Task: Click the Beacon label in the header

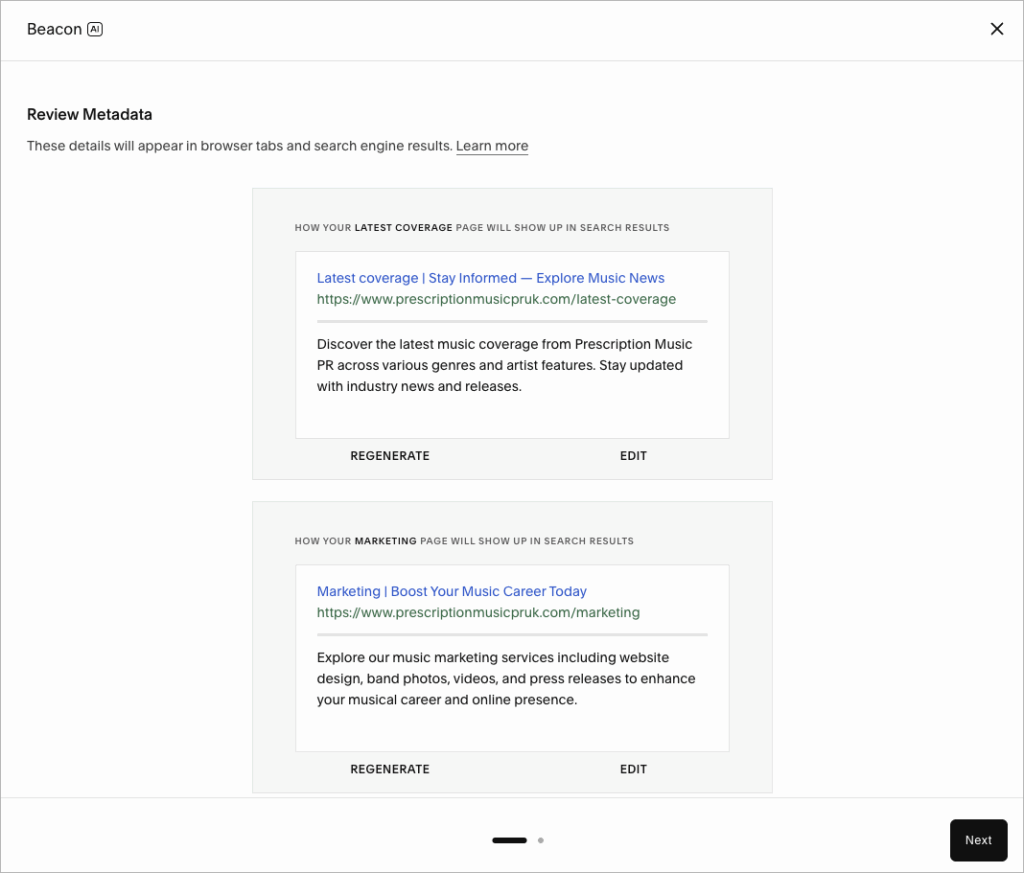Action: pyautogui.click(x=52, y=29)
